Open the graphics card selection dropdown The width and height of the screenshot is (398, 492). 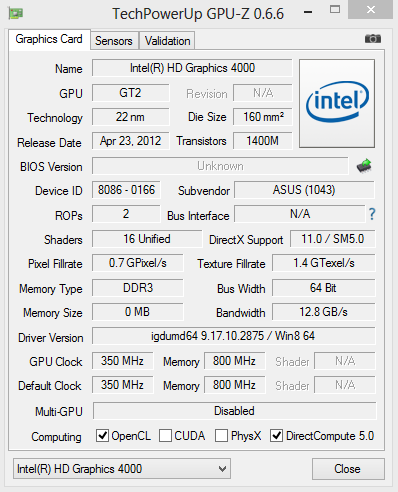[x=122, y=469]
